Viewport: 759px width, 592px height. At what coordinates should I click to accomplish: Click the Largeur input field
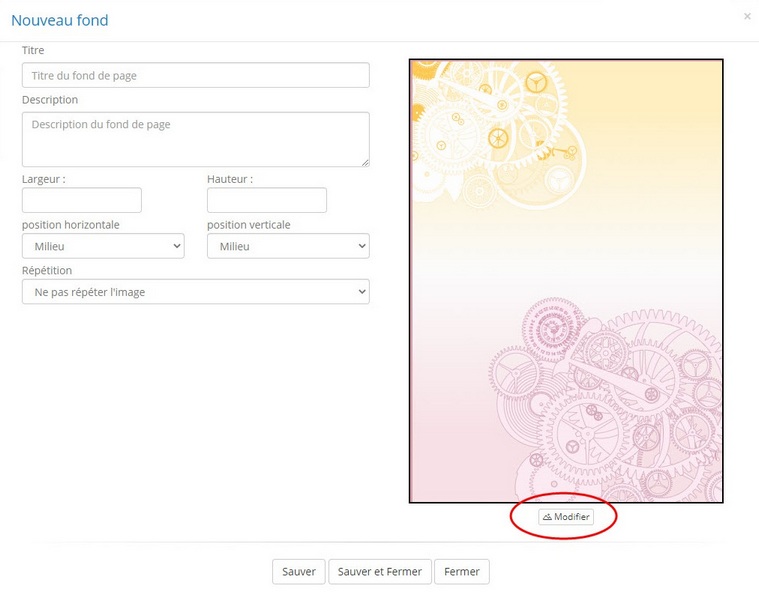(x=82, y=200)
